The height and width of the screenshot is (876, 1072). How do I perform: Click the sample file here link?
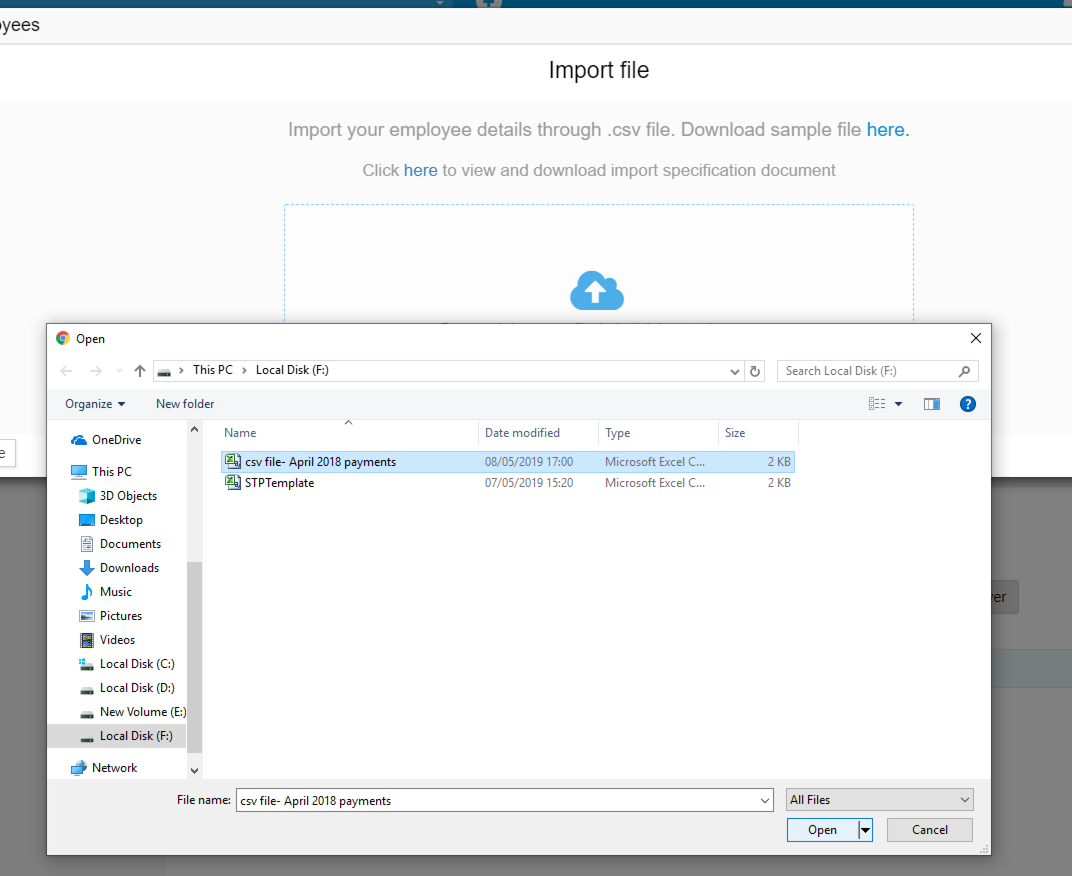click(887, 130)
